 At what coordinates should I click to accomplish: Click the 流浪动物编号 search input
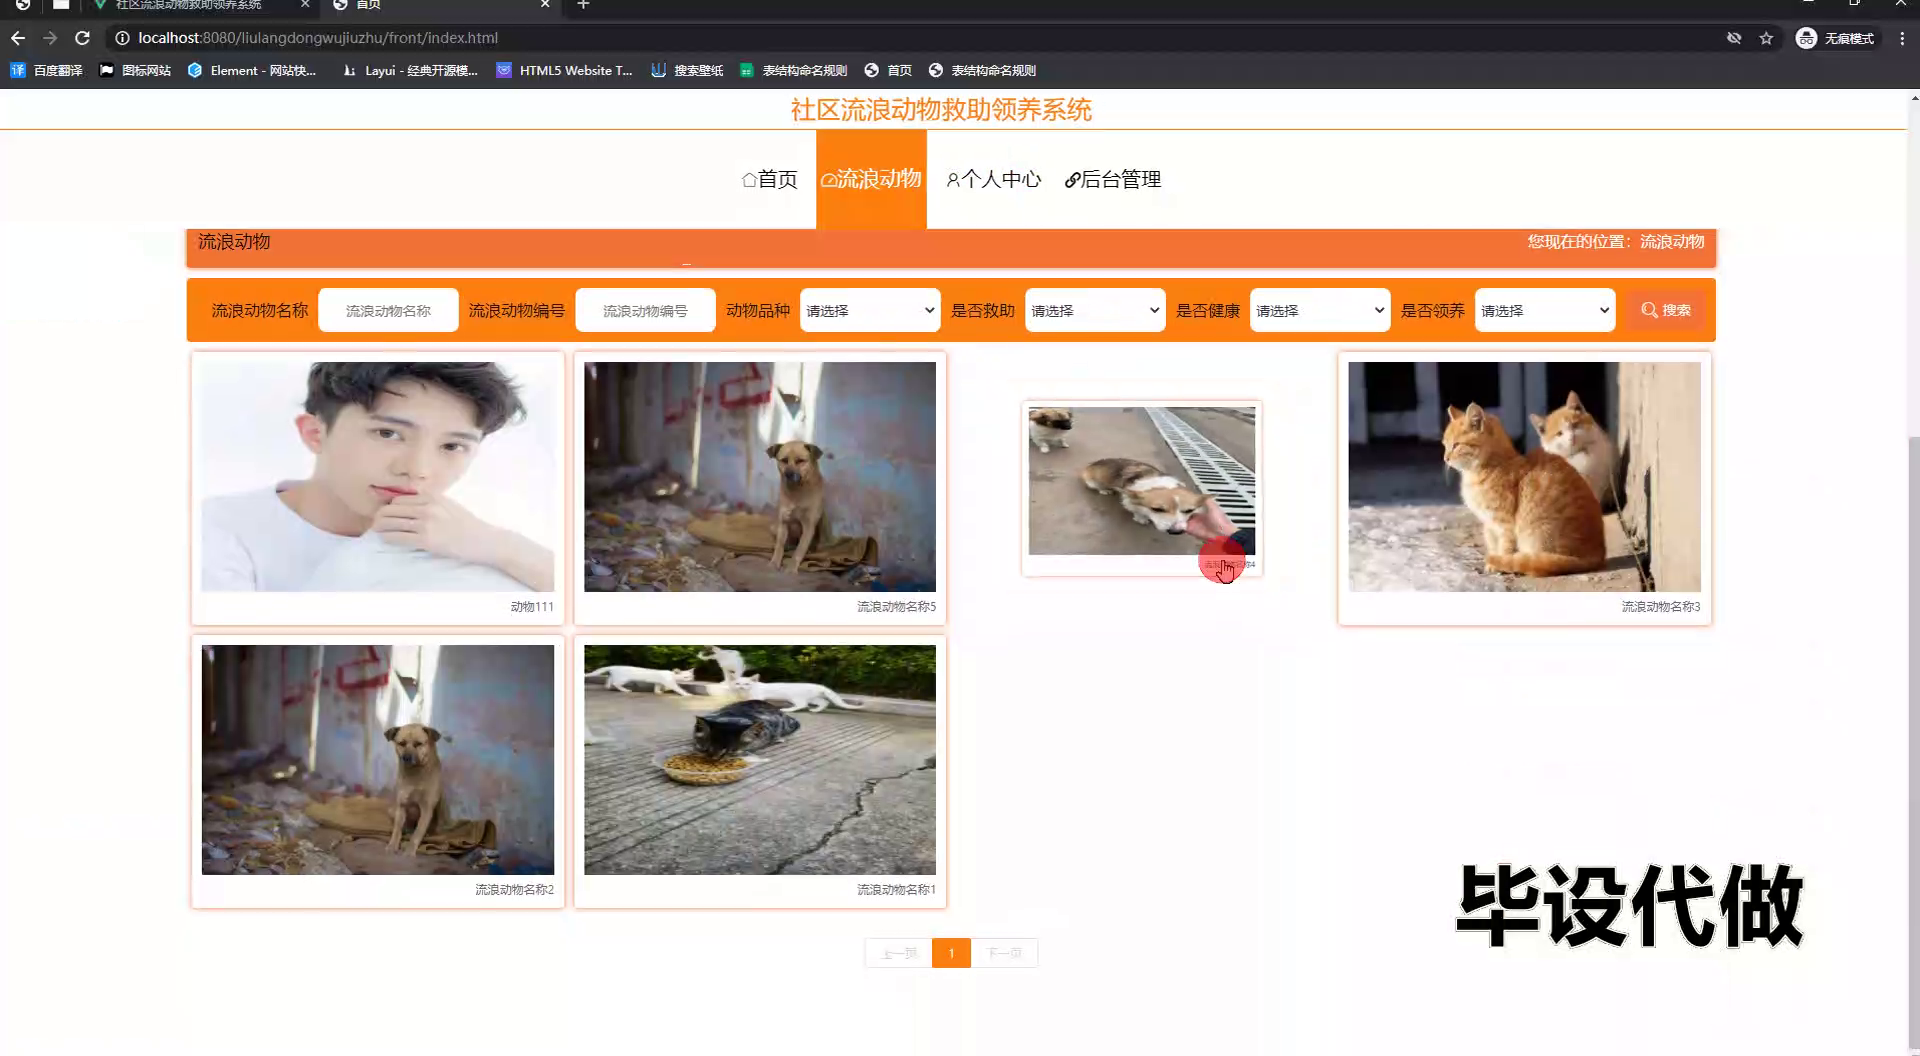point(645,310)
